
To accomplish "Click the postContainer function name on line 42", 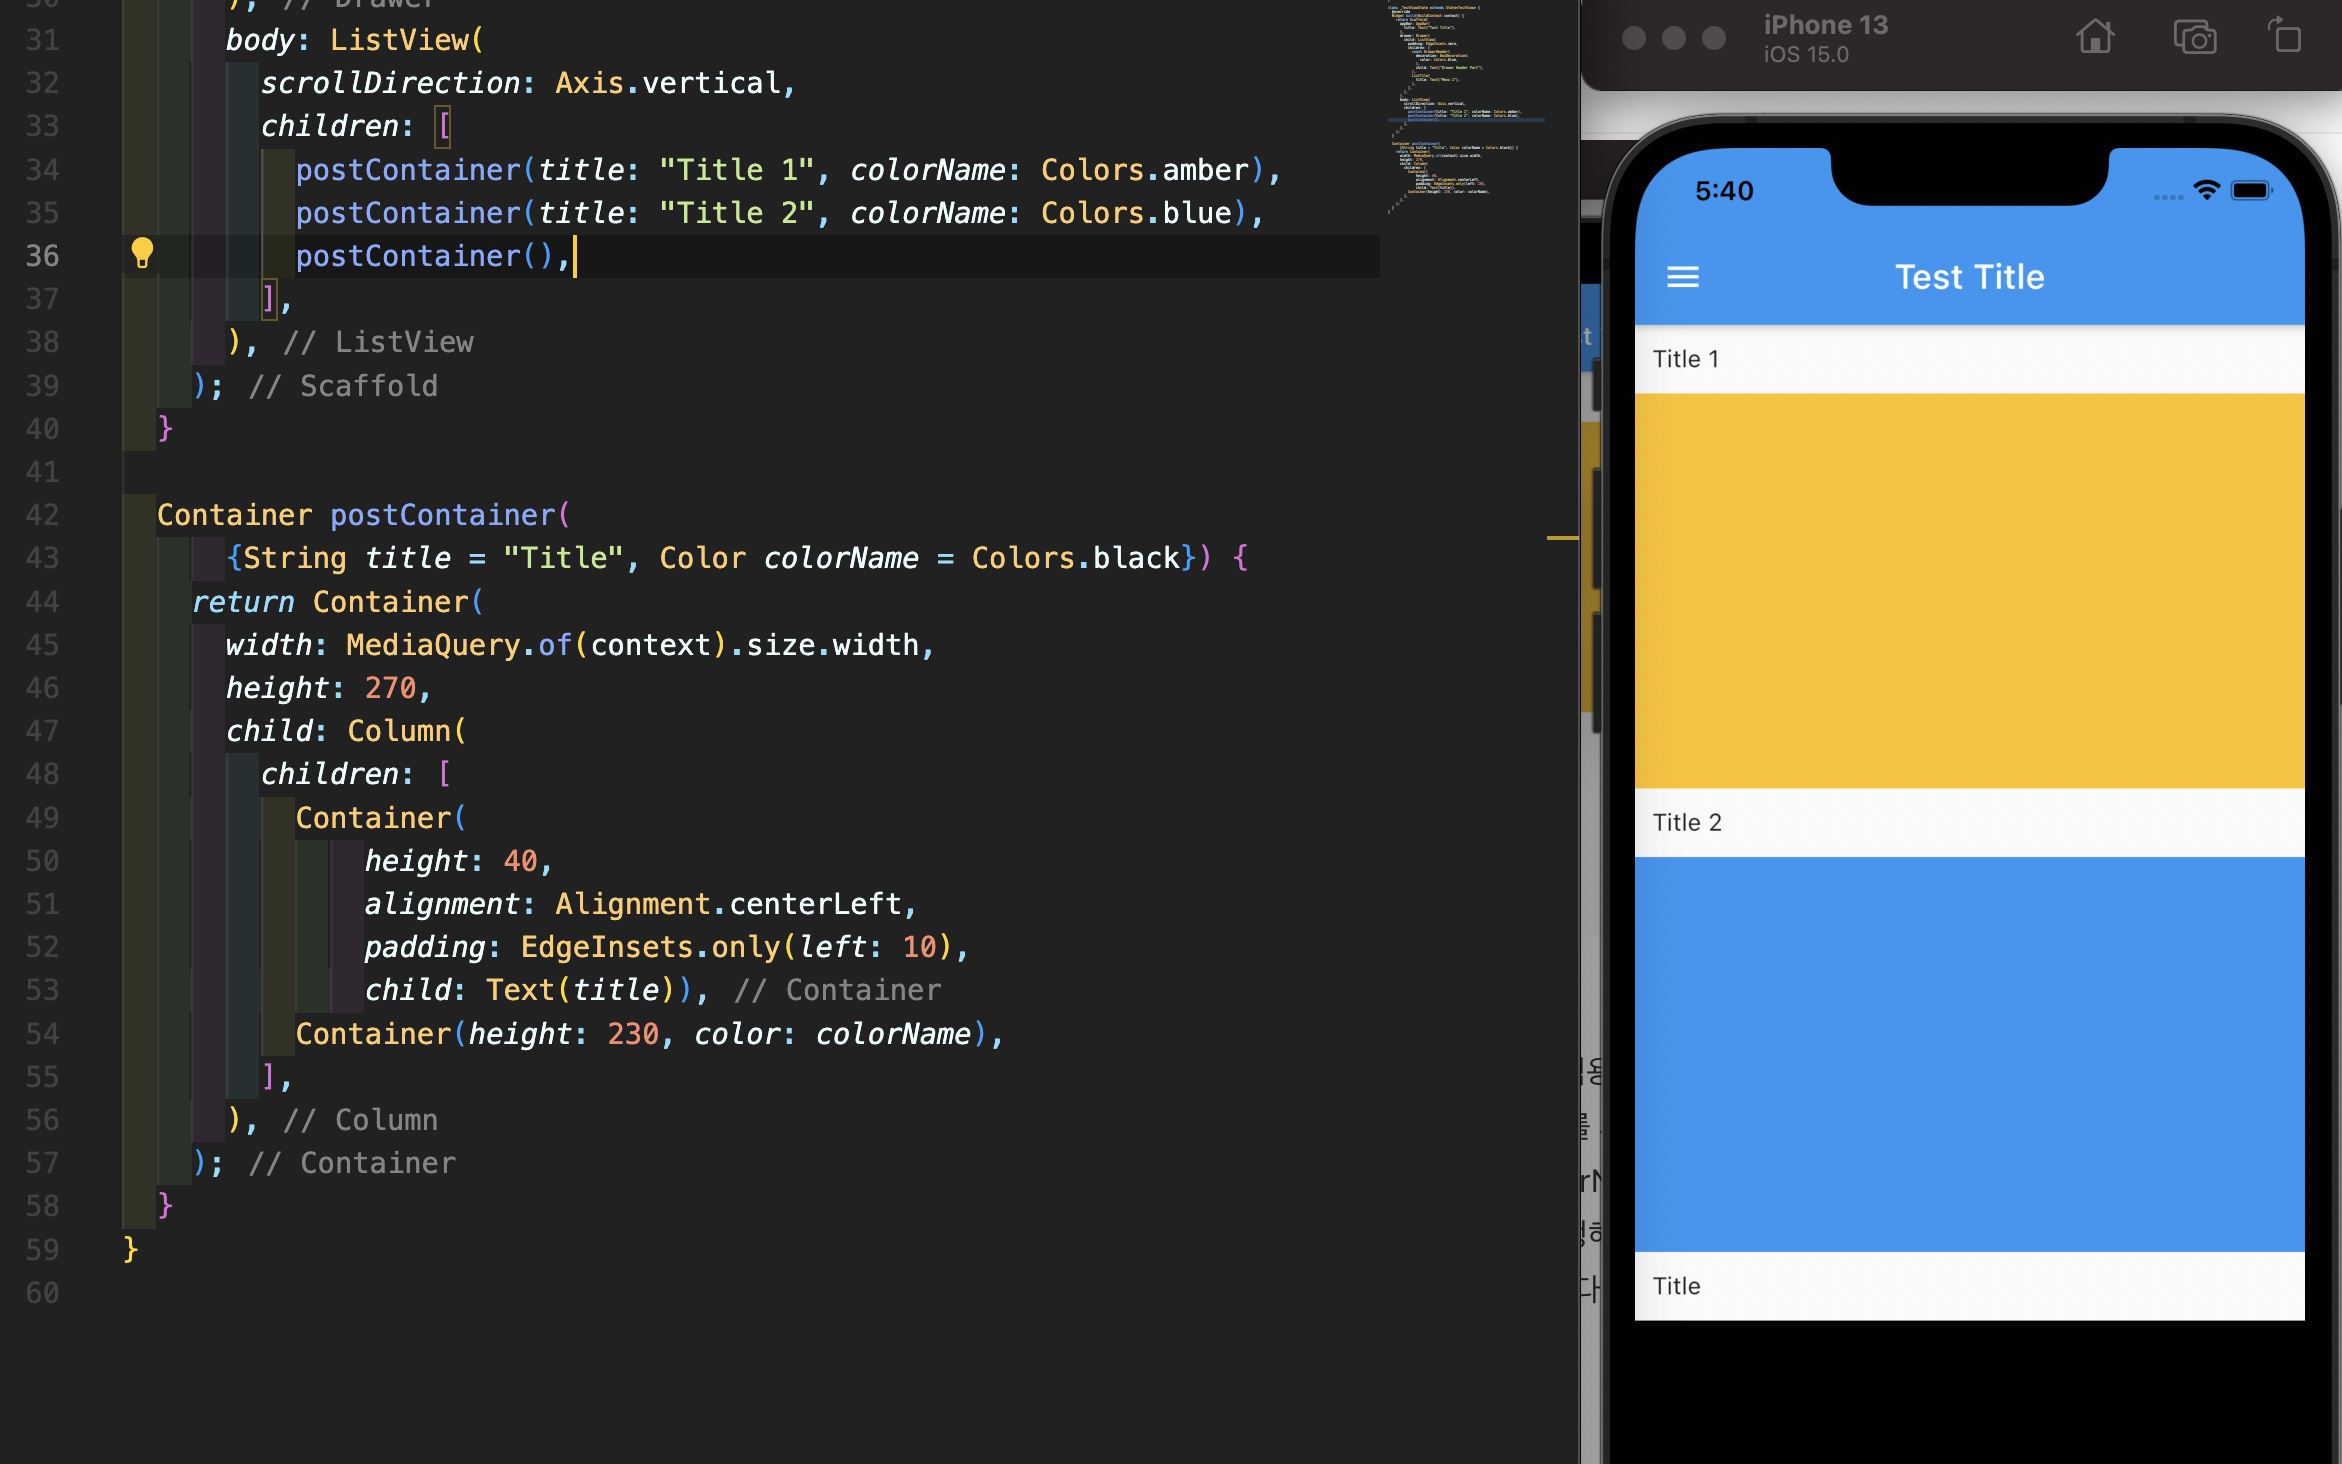I will coord(443,515).
